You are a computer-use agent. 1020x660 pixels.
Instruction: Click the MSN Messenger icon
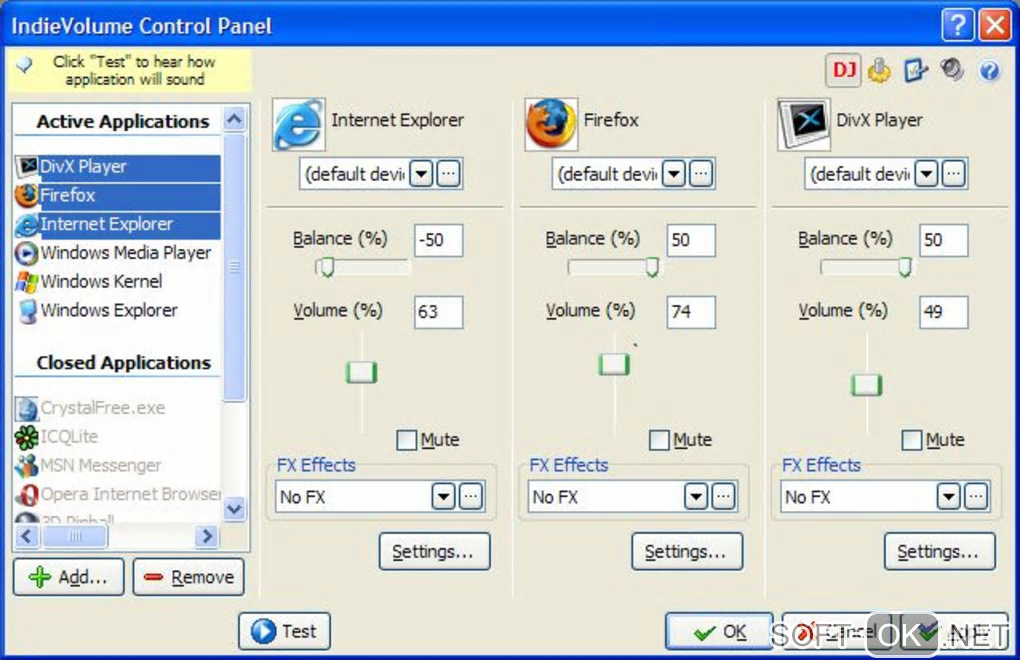27,466
